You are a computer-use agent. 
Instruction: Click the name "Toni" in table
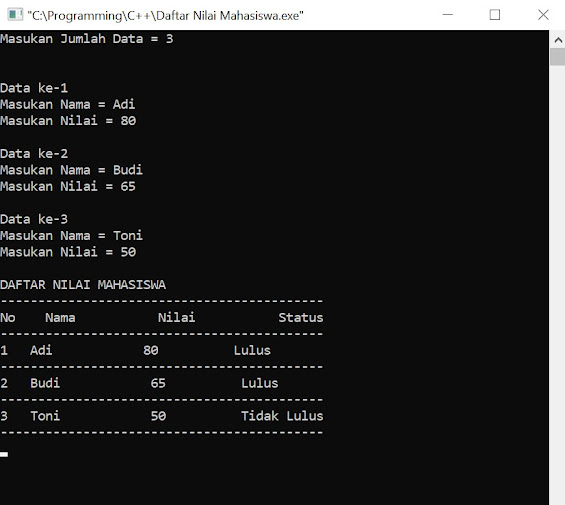[x=45, y=416]
